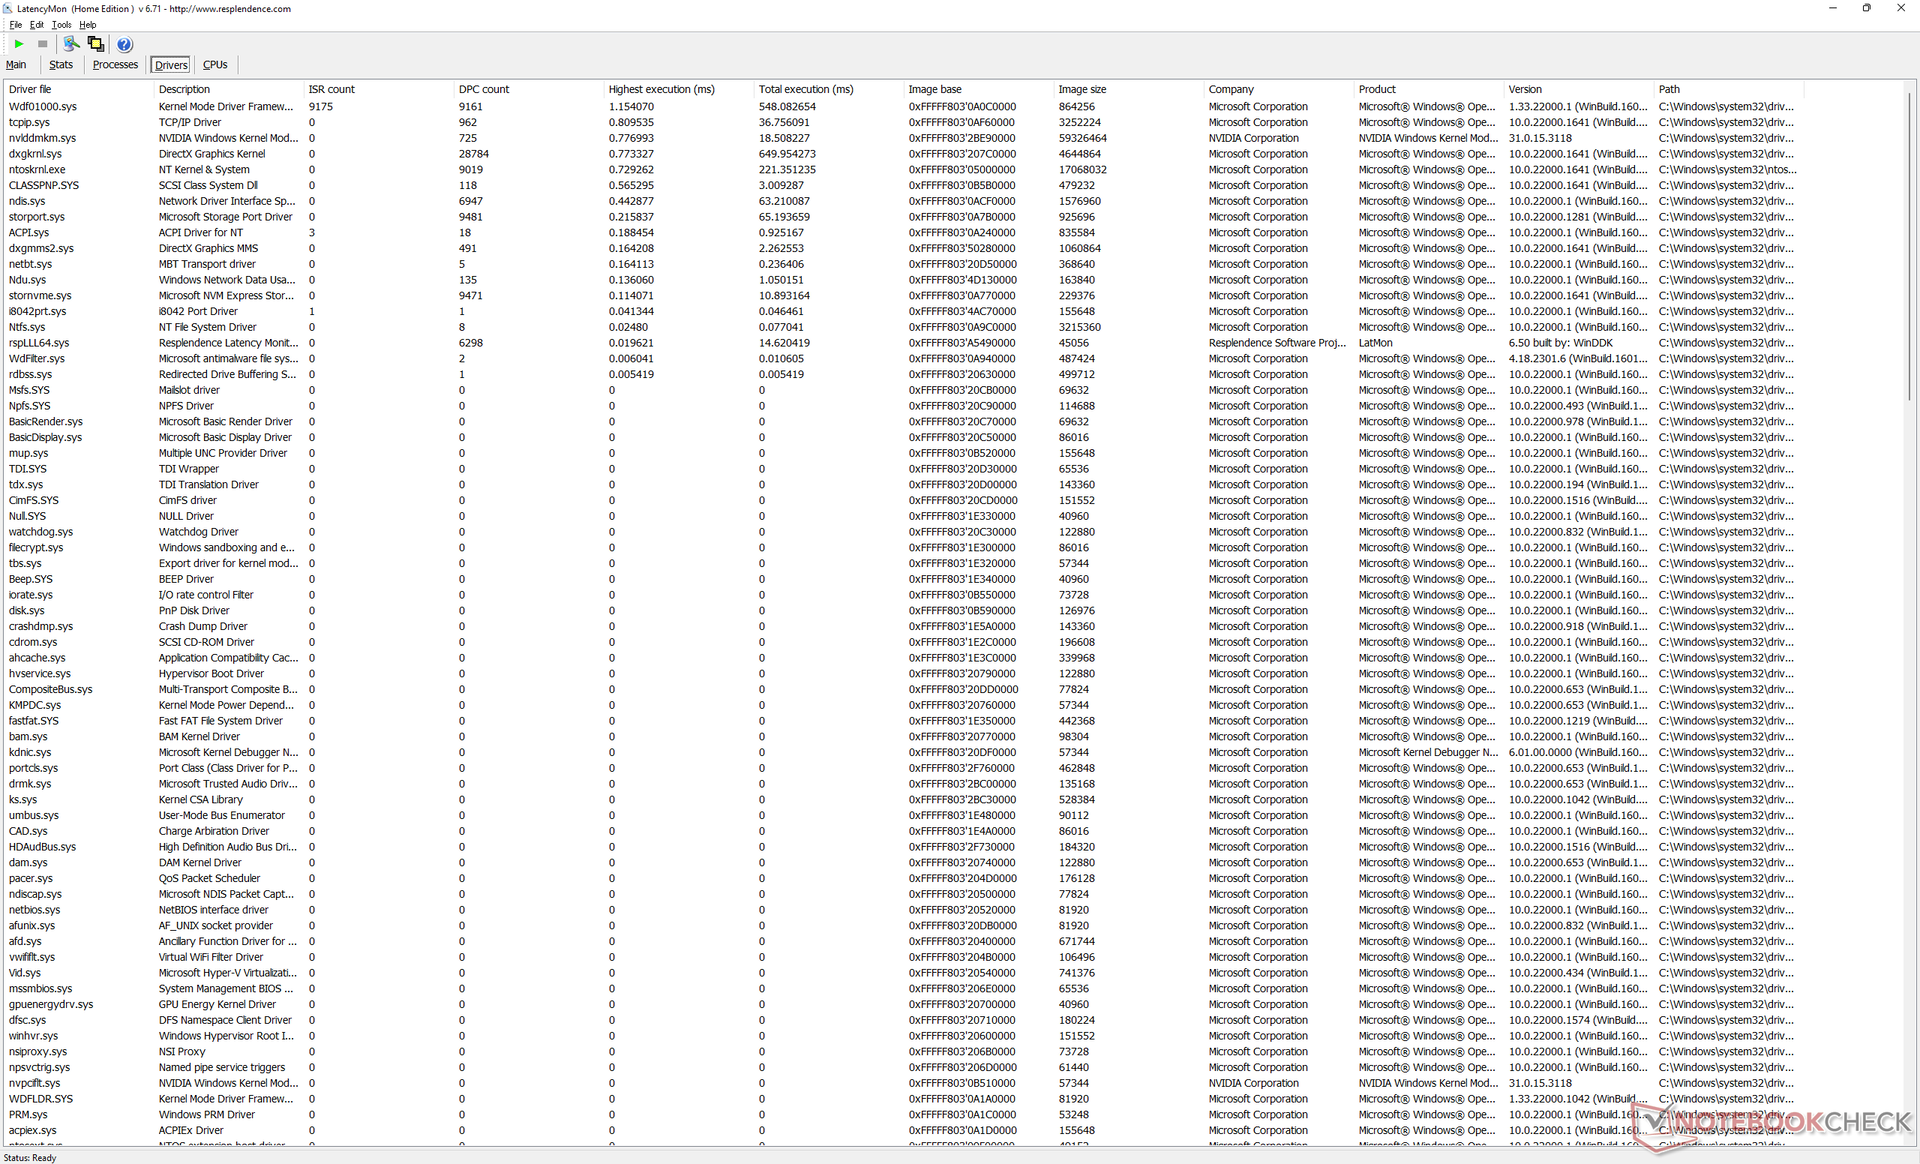Open options via the computer tools icon

(x=71, y=44)
